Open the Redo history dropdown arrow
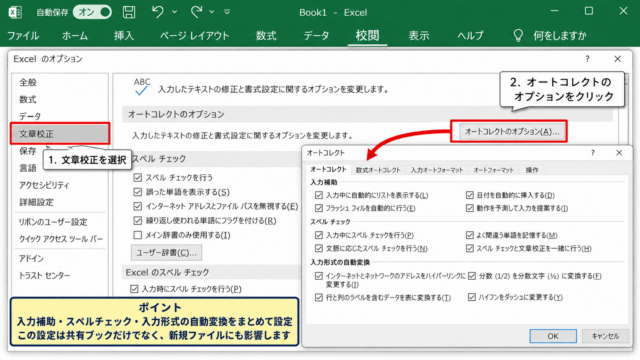This screenshot has width=640, height=360. pos(211,12)
